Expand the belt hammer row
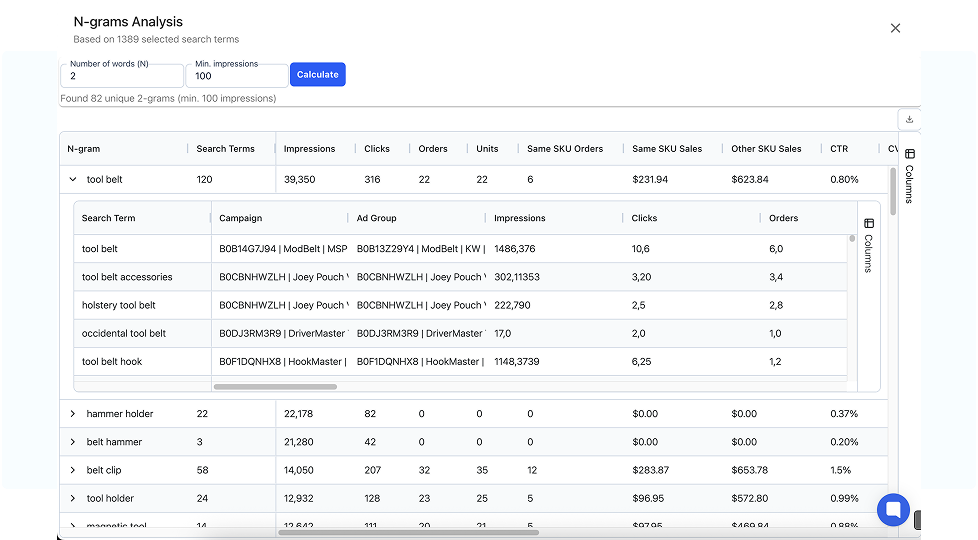This screenshot has width=978, height=540. point(73,442)
